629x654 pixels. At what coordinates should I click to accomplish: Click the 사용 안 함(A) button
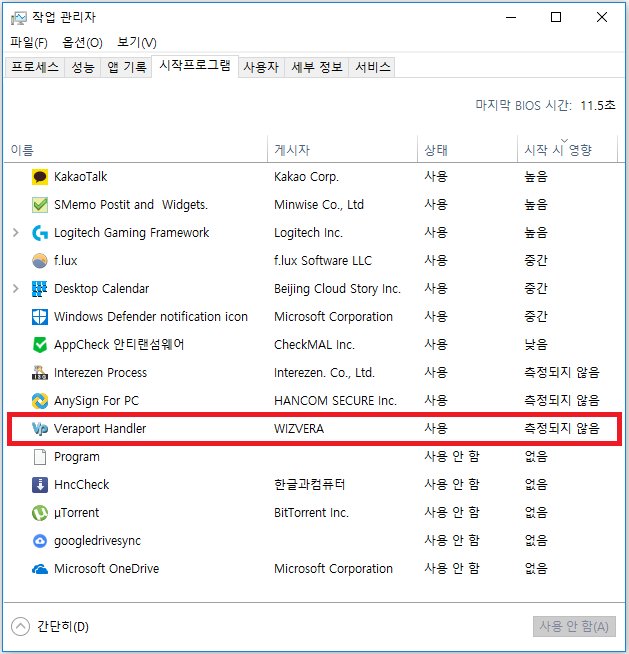point(574,626)
